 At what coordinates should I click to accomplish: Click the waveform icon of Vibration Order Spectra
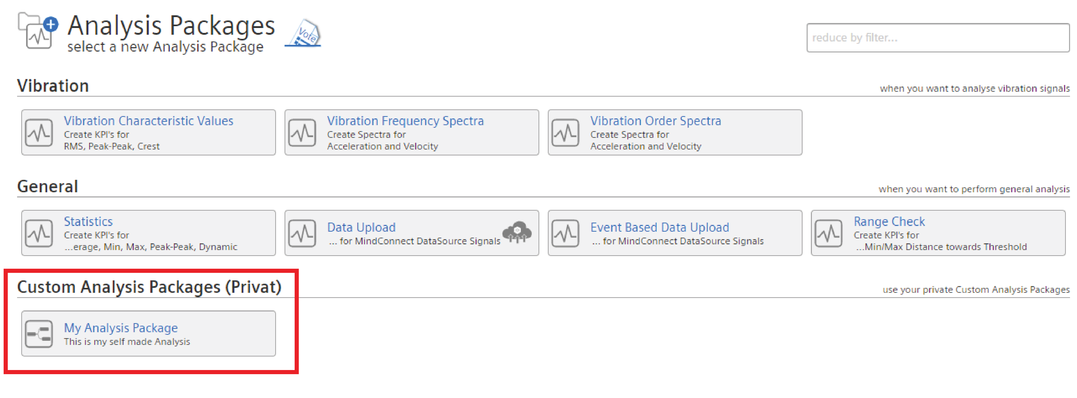[x=566, y=132]
